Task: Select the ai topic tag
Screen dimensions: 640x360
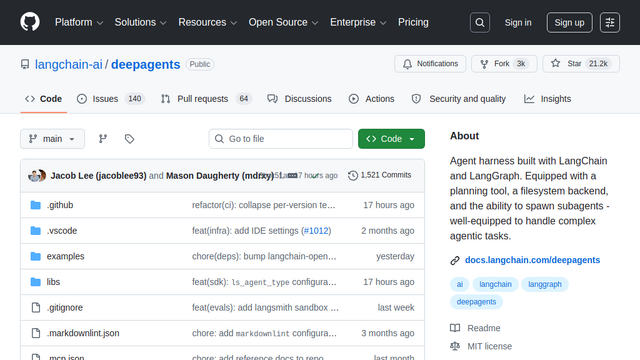Action: 460,284
